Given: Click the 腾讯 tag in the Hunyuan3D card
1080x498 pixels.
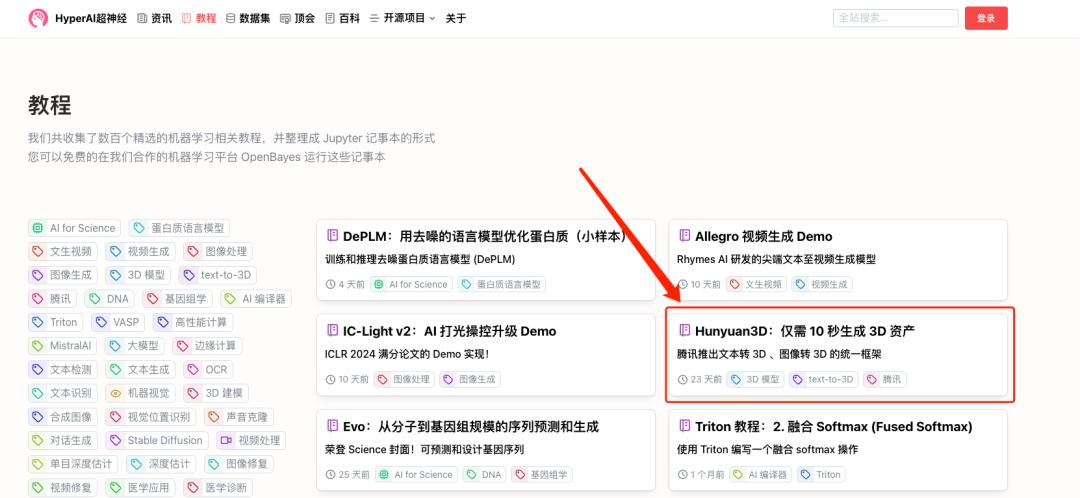Looking at the screenshot, I should (x=885, y=379).
